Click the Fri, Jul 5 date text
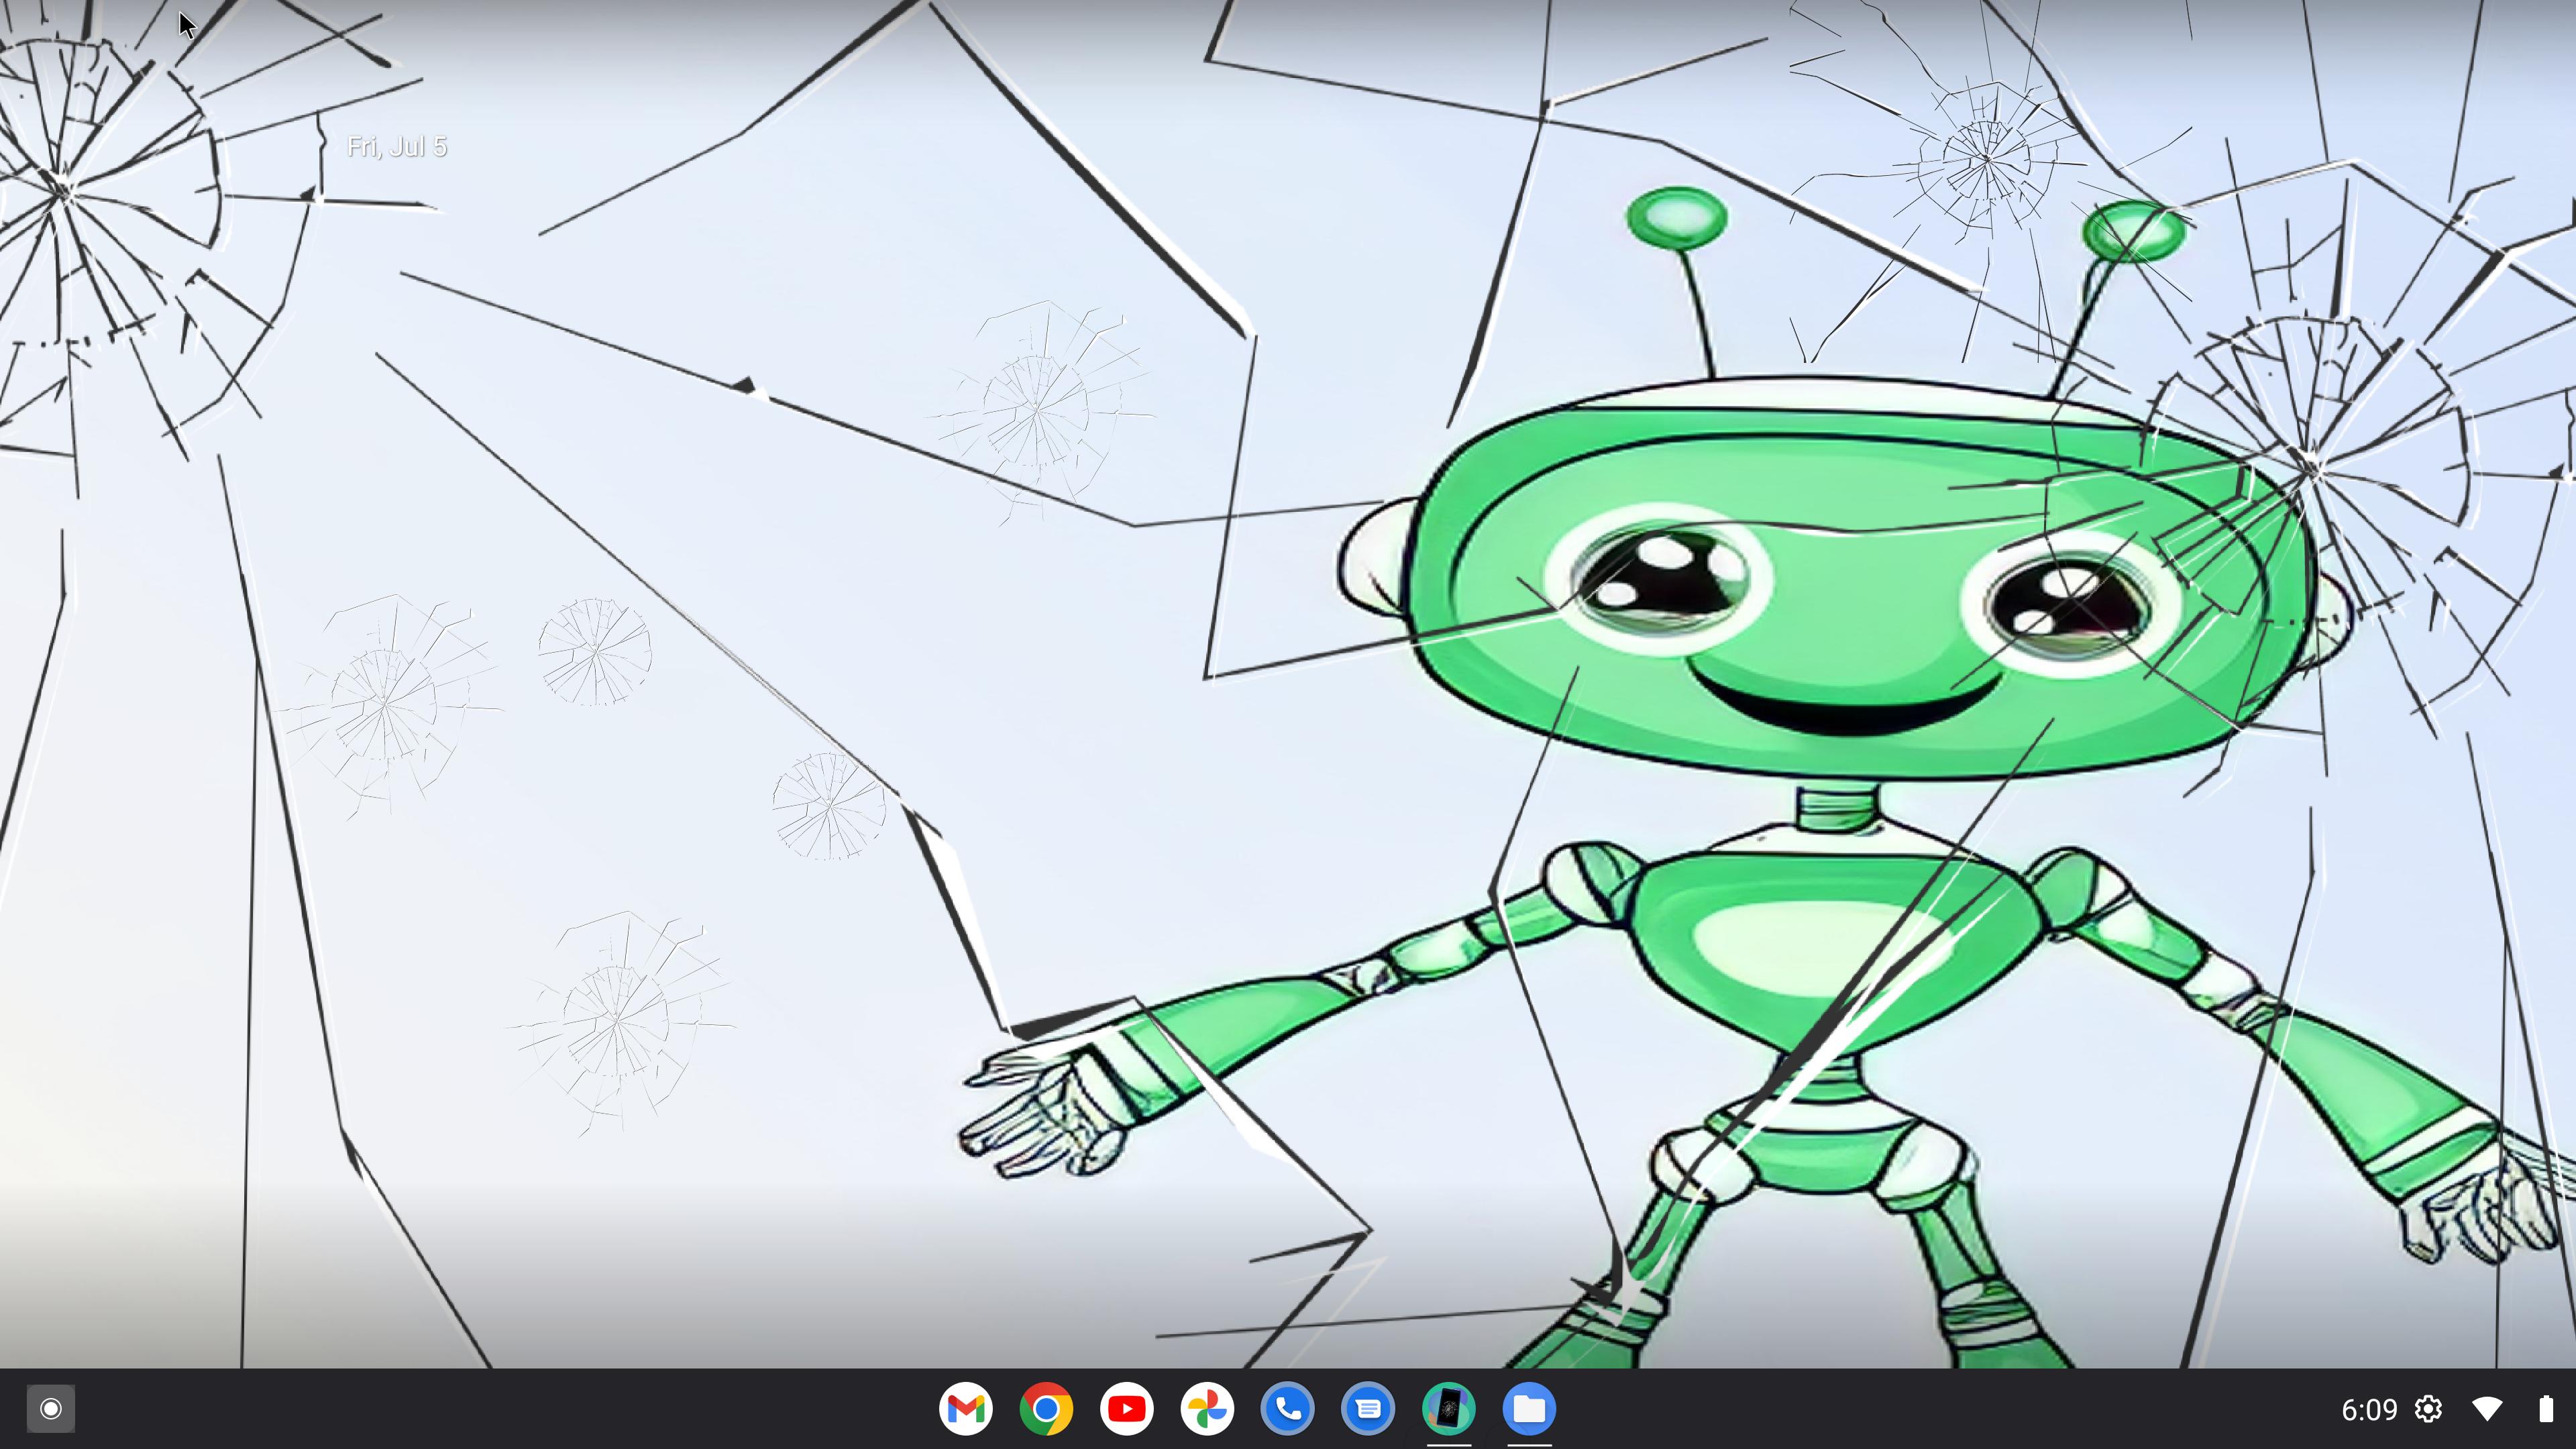Viewport: 2576px width, 1449px height. click(397, 147)
